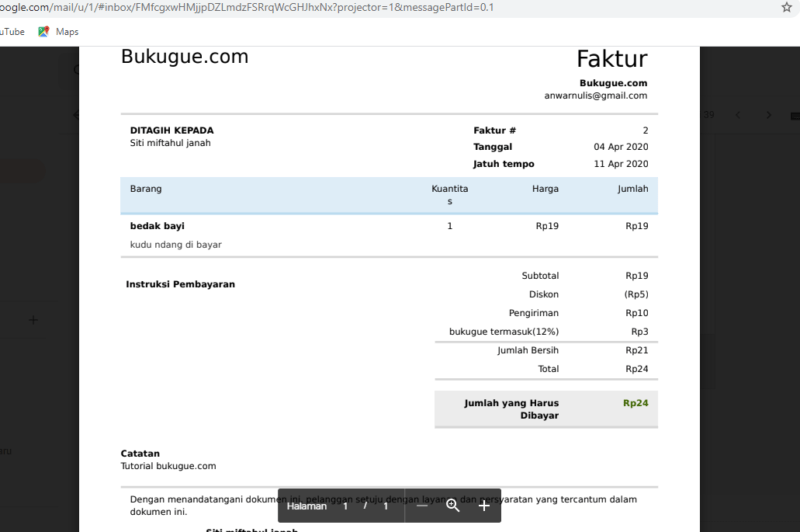Click the Harga column header
This screenshot has height=532, width=800.
545,189
